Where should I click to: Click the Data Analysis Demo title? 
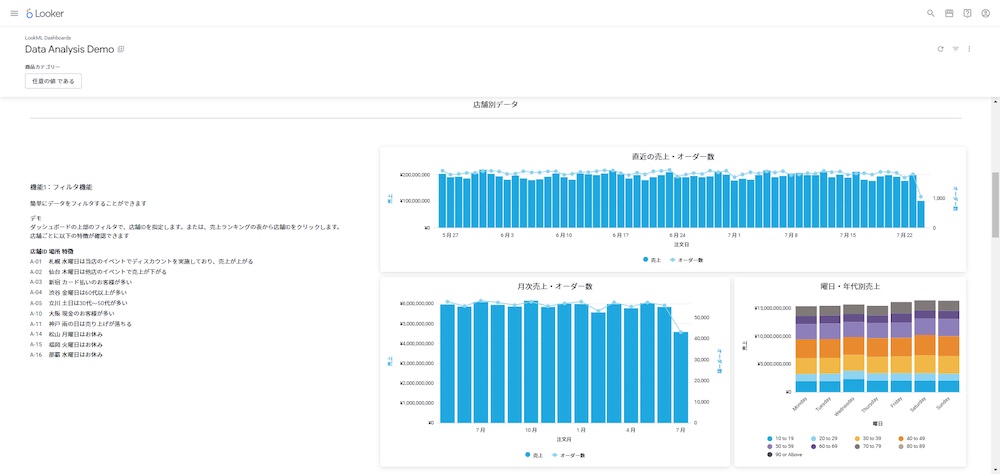pos(70,49)
